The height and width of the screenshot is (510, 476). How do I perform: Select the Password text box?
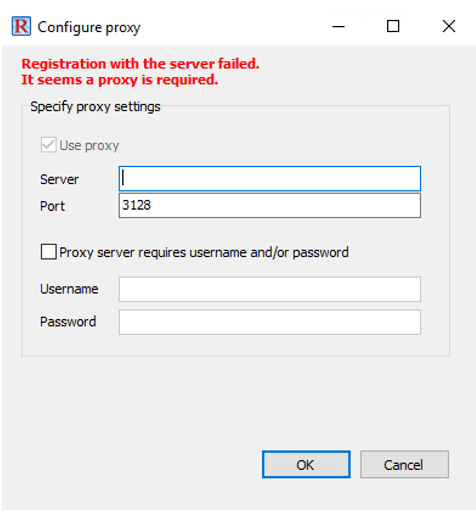[x=270, y=322]
